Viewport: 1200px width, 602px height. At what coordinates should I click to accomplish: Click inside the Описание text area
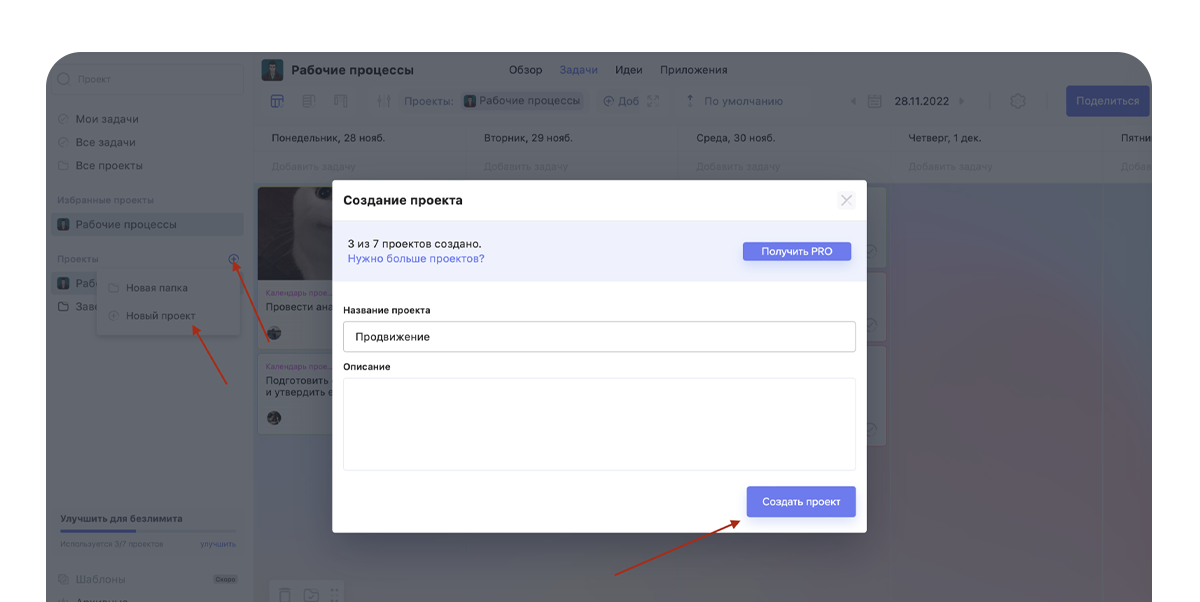click(599, 424)
